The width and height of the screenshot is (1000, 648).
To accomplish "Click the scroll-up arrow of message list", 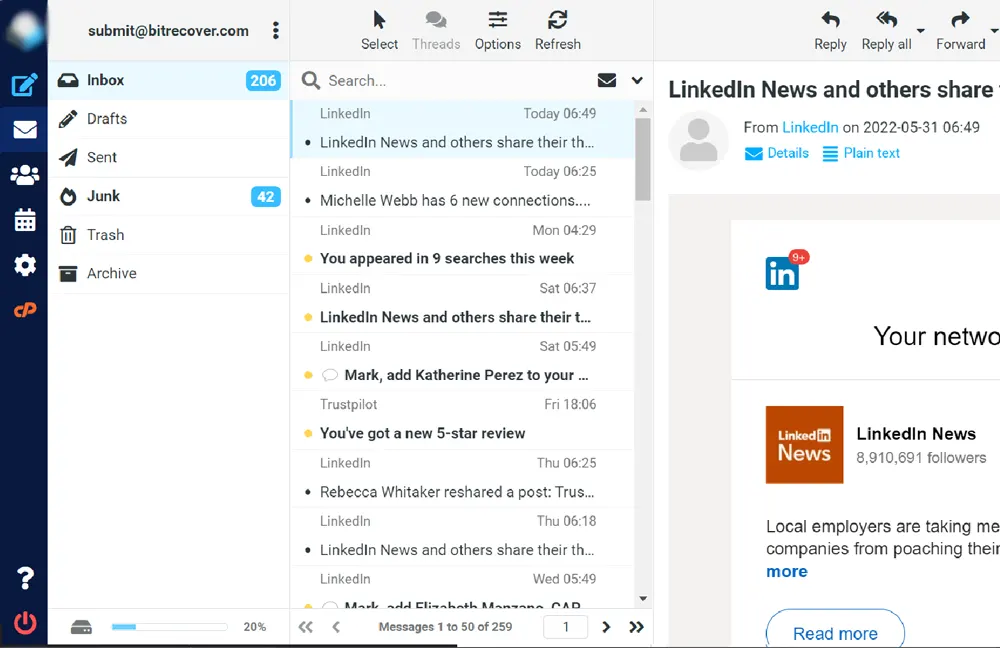I will (x=643, y=110).
